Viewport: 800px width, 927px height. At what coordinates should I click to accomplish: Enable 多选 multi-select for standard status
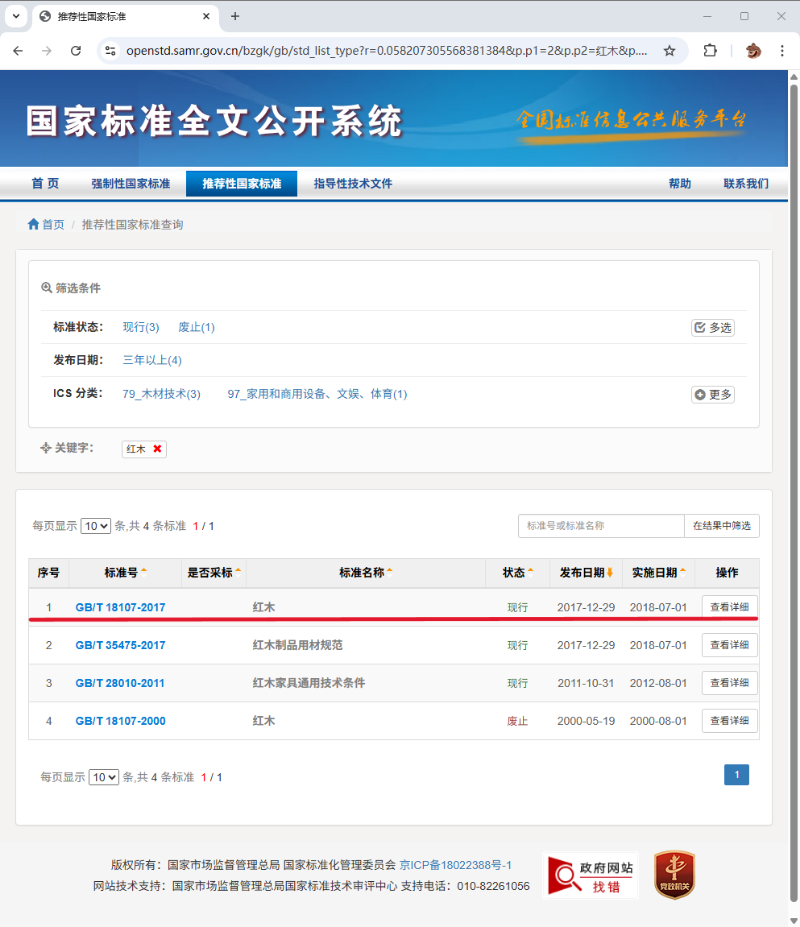713,328
